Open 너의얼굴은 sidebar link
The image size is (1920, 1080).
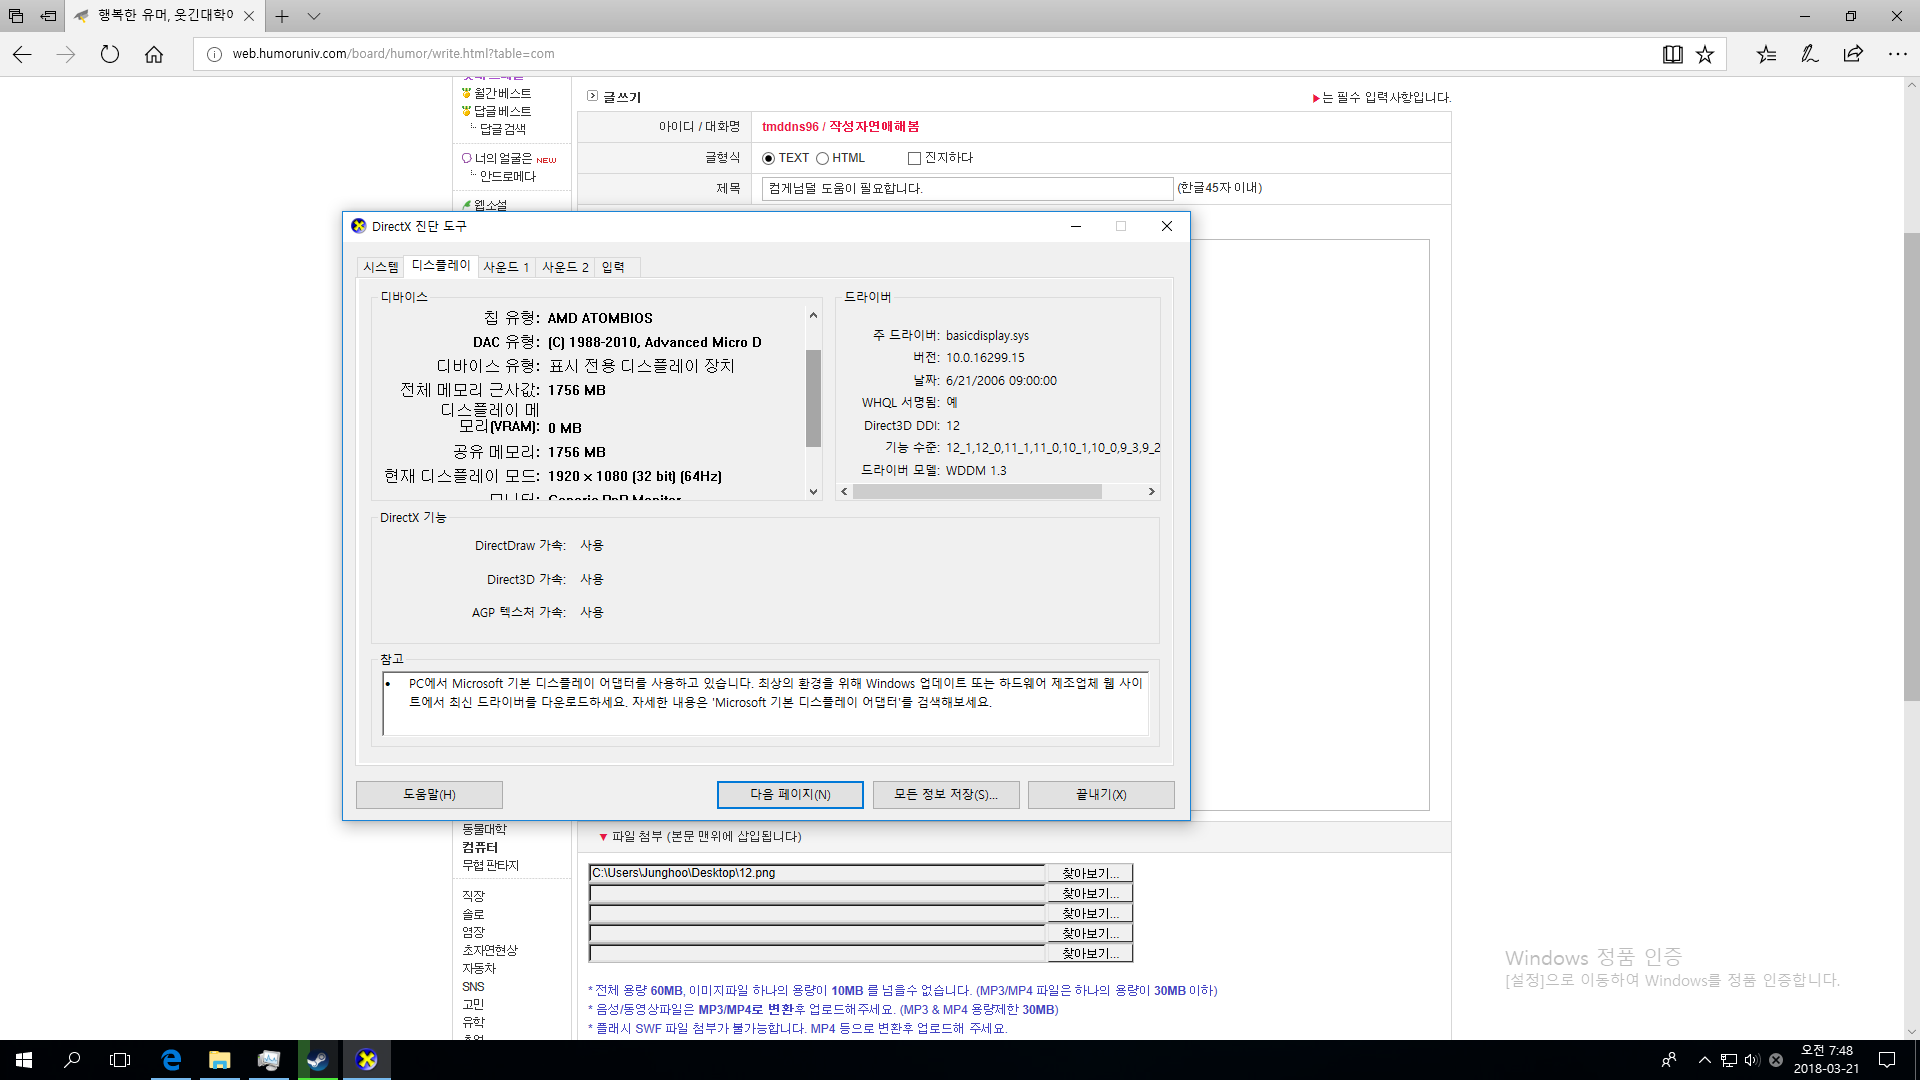pos(503,158)
